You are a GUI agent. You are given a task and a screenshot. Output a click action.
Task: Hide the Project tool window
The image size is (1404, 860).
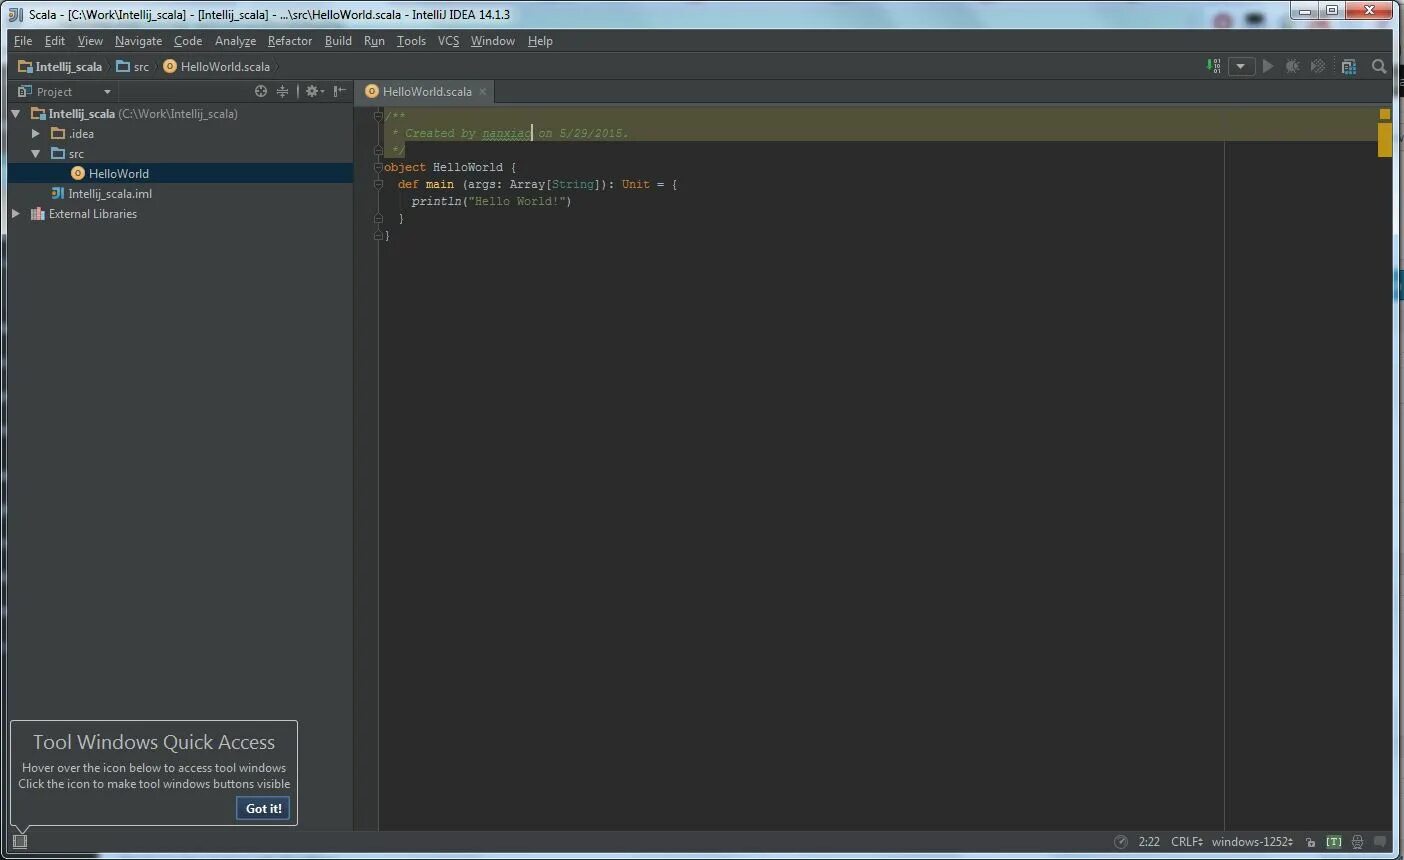[x=340, y=91]
